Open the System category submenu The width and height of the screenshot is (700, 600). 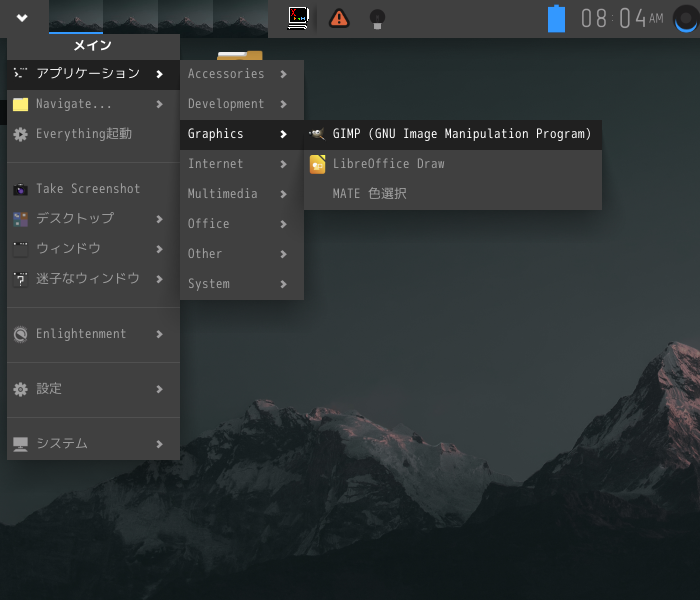(x=242, y=284)
